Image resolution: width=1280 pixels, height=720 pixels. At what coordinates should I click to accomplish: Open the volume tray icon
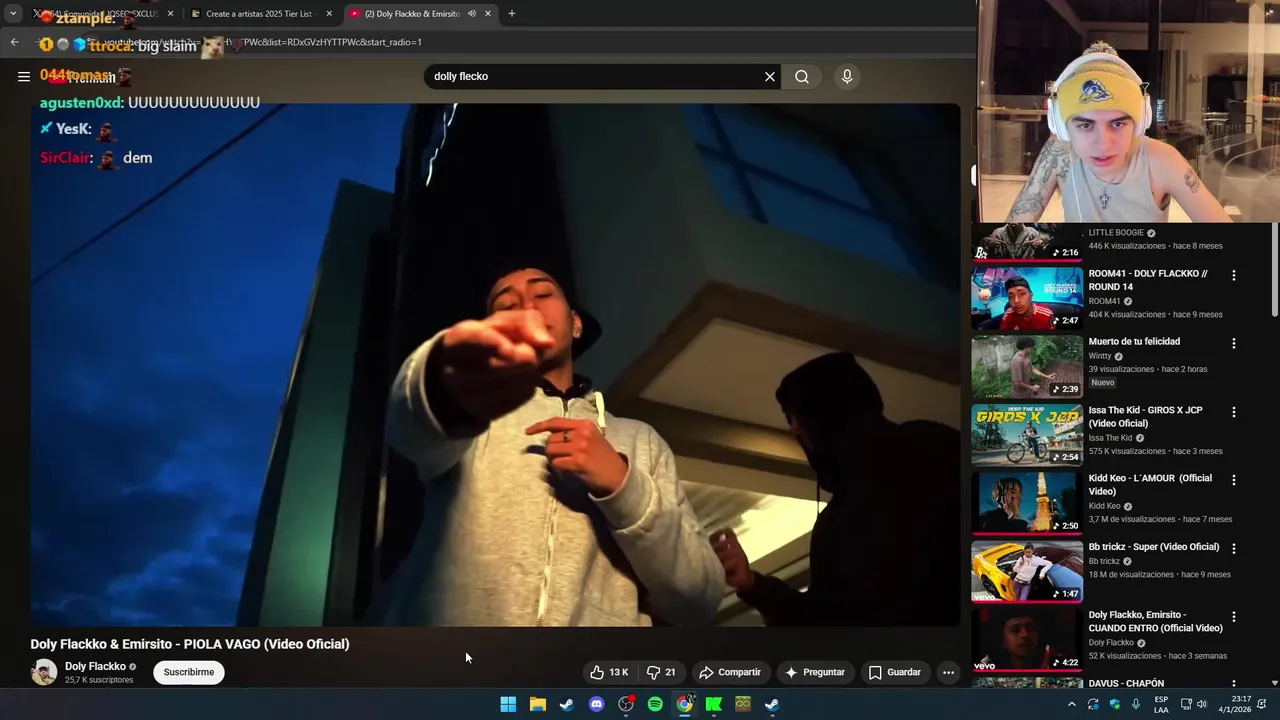[1202, 704]
